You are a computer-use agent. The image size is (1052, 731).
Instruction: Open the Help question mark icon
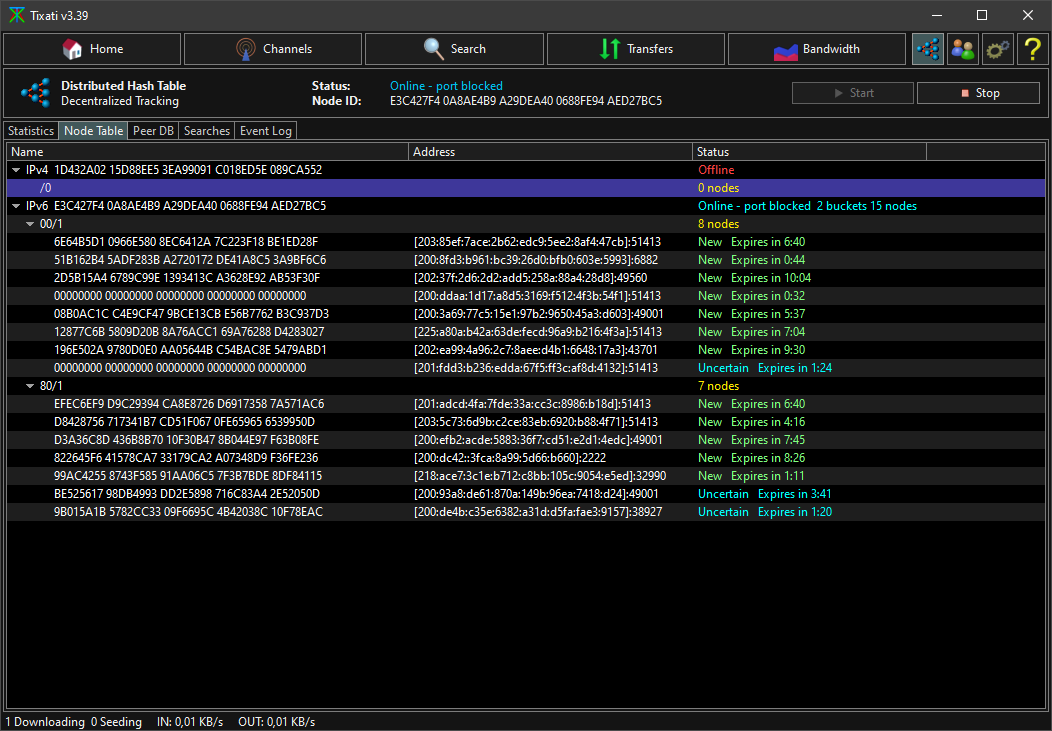coord(1031,49)
